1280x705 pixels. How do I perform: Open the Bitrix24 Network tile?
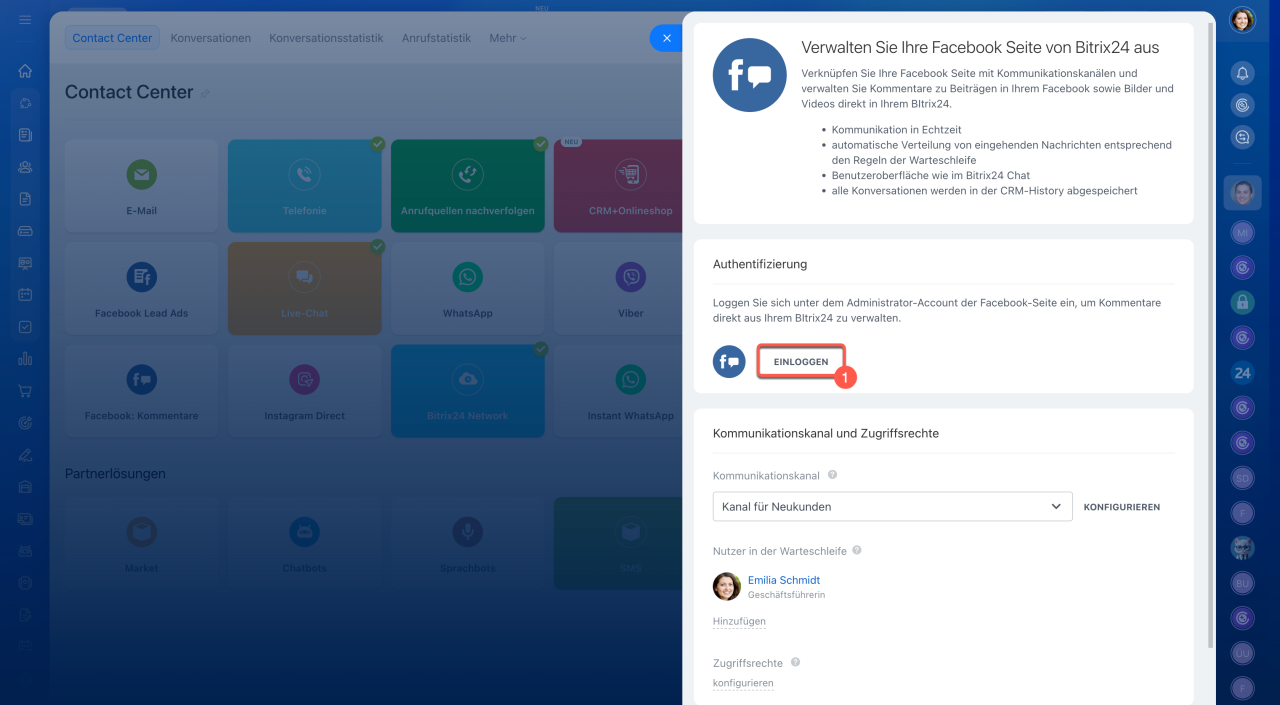[x=467, y=391]
